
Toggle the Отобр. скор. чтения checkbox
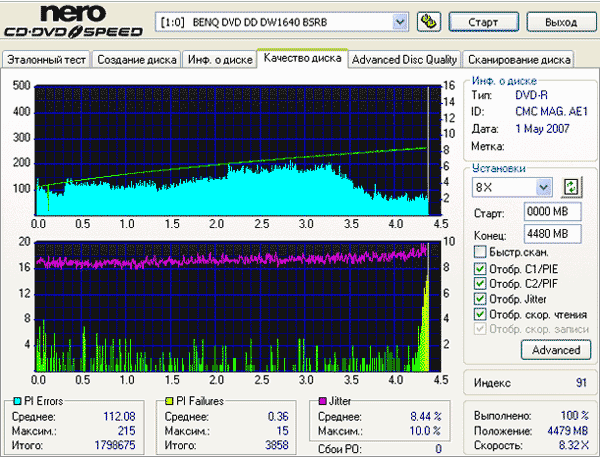[x=479, y=314]
